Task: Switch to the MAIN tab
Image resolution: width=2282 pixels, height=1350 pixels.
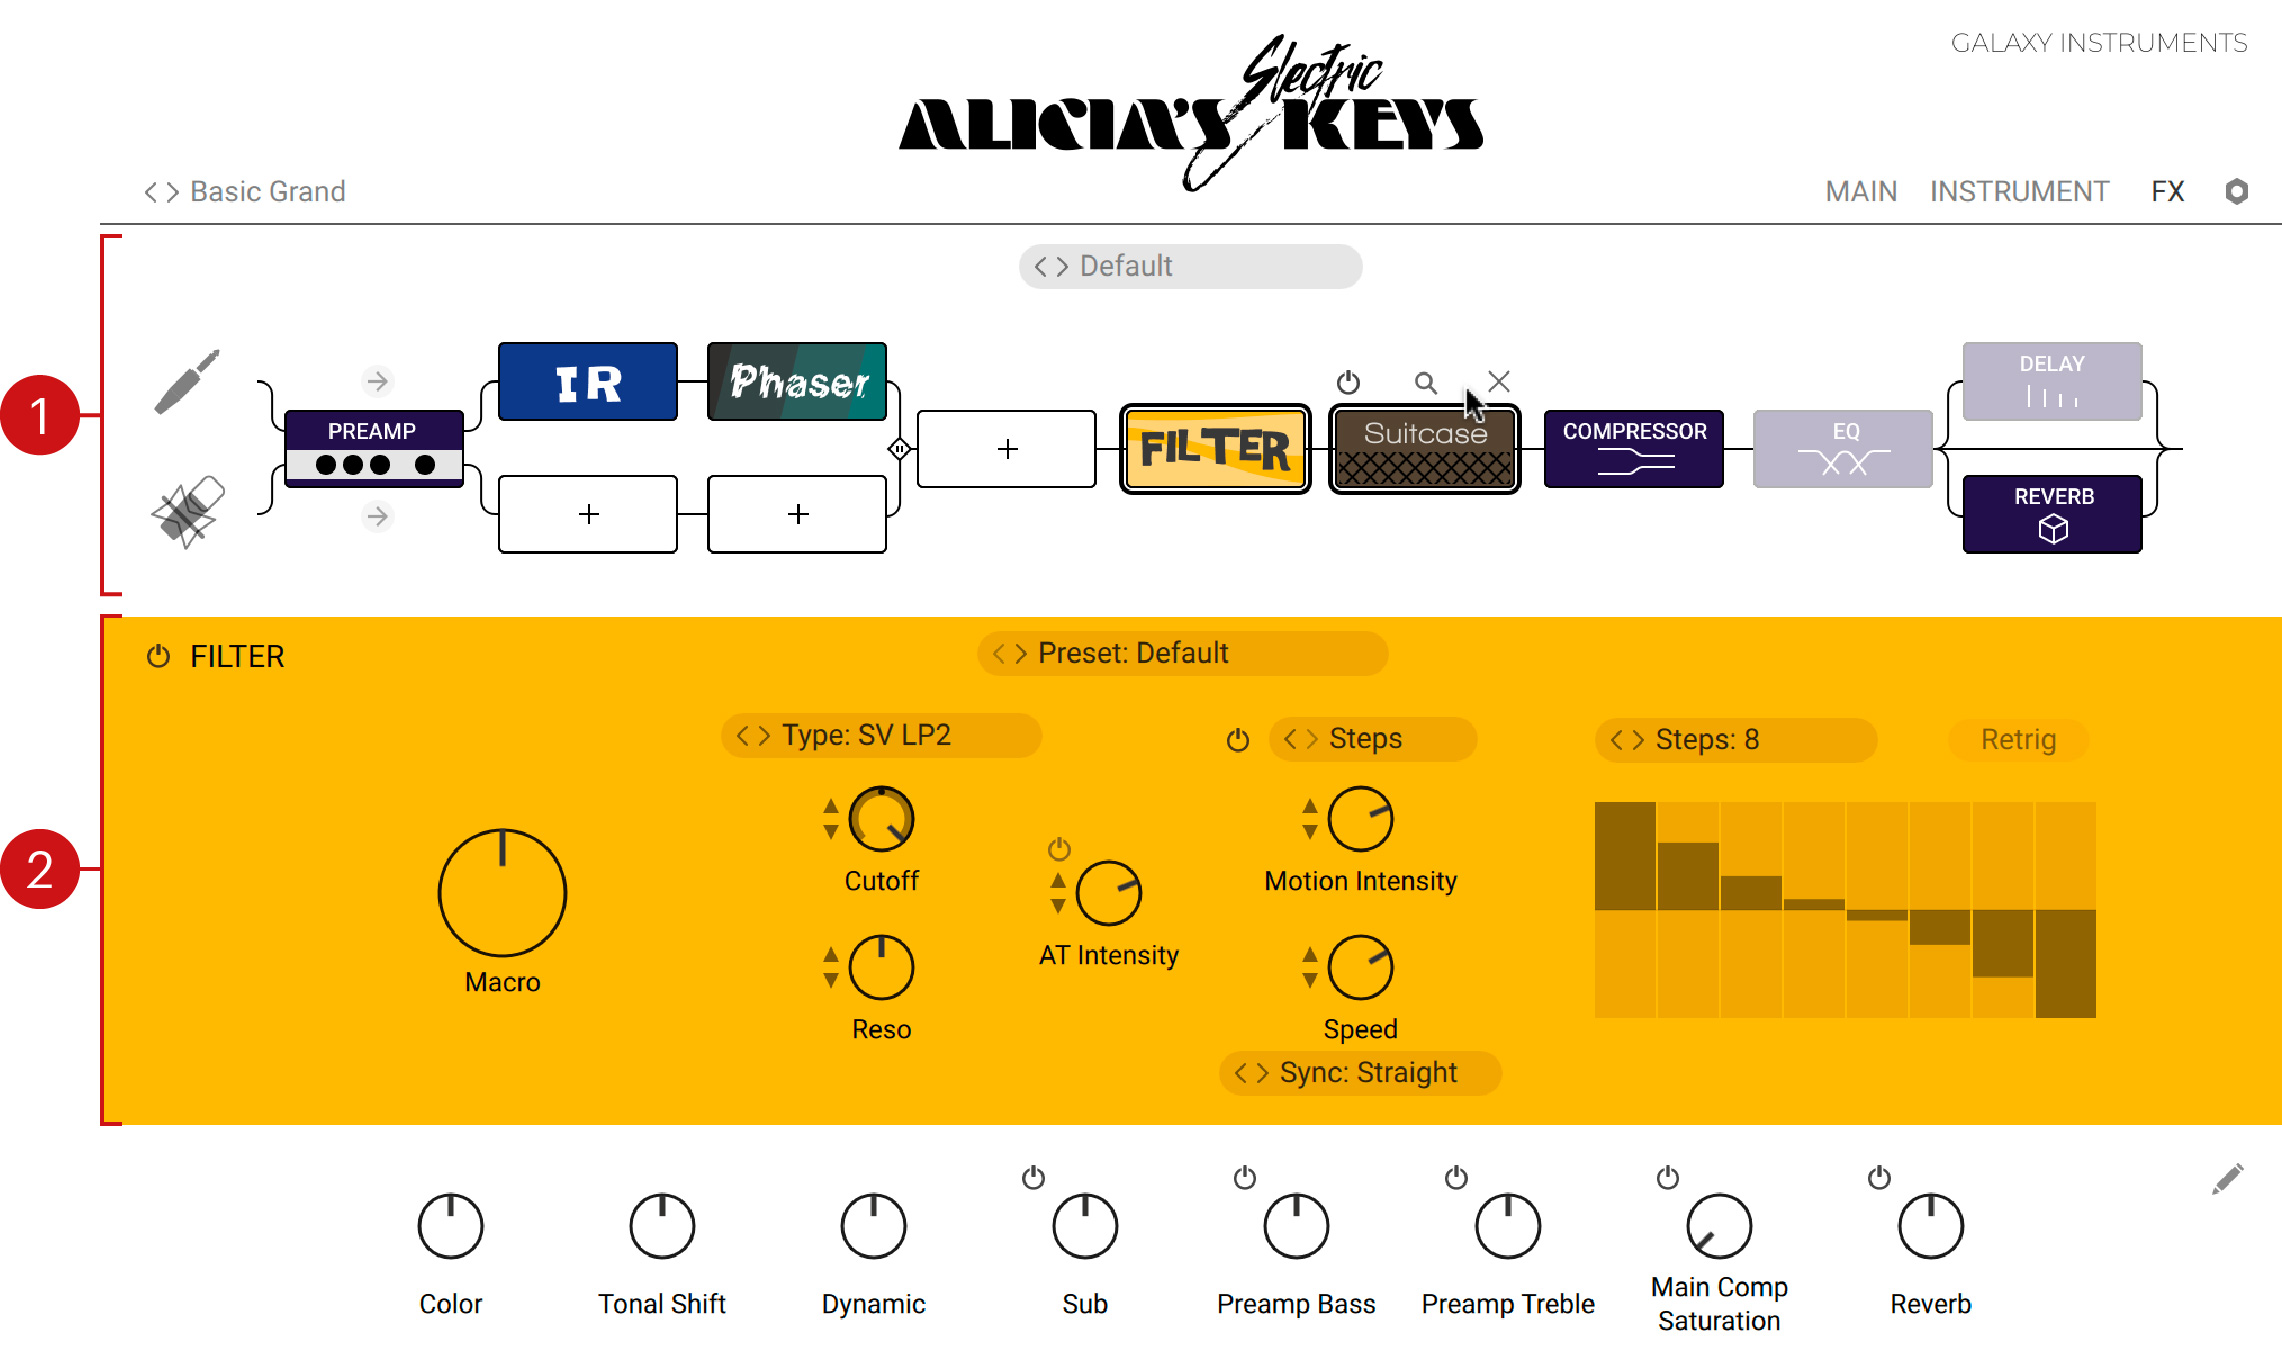Action: coord(1864,191)
